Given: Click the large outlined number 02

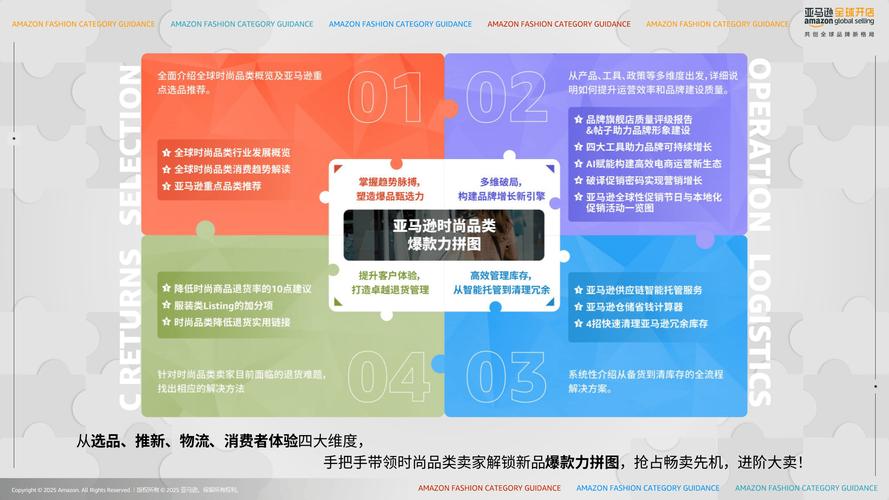Looking at the screenshot, I should [507, 97].
